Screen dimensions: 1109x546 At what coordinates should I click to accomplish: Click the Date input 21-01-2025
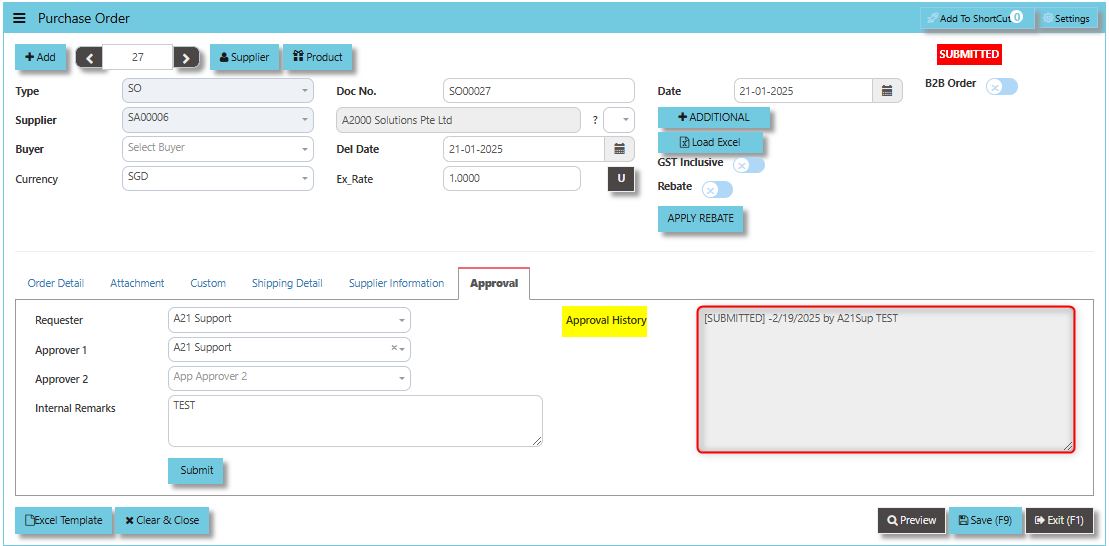(803, 91)
